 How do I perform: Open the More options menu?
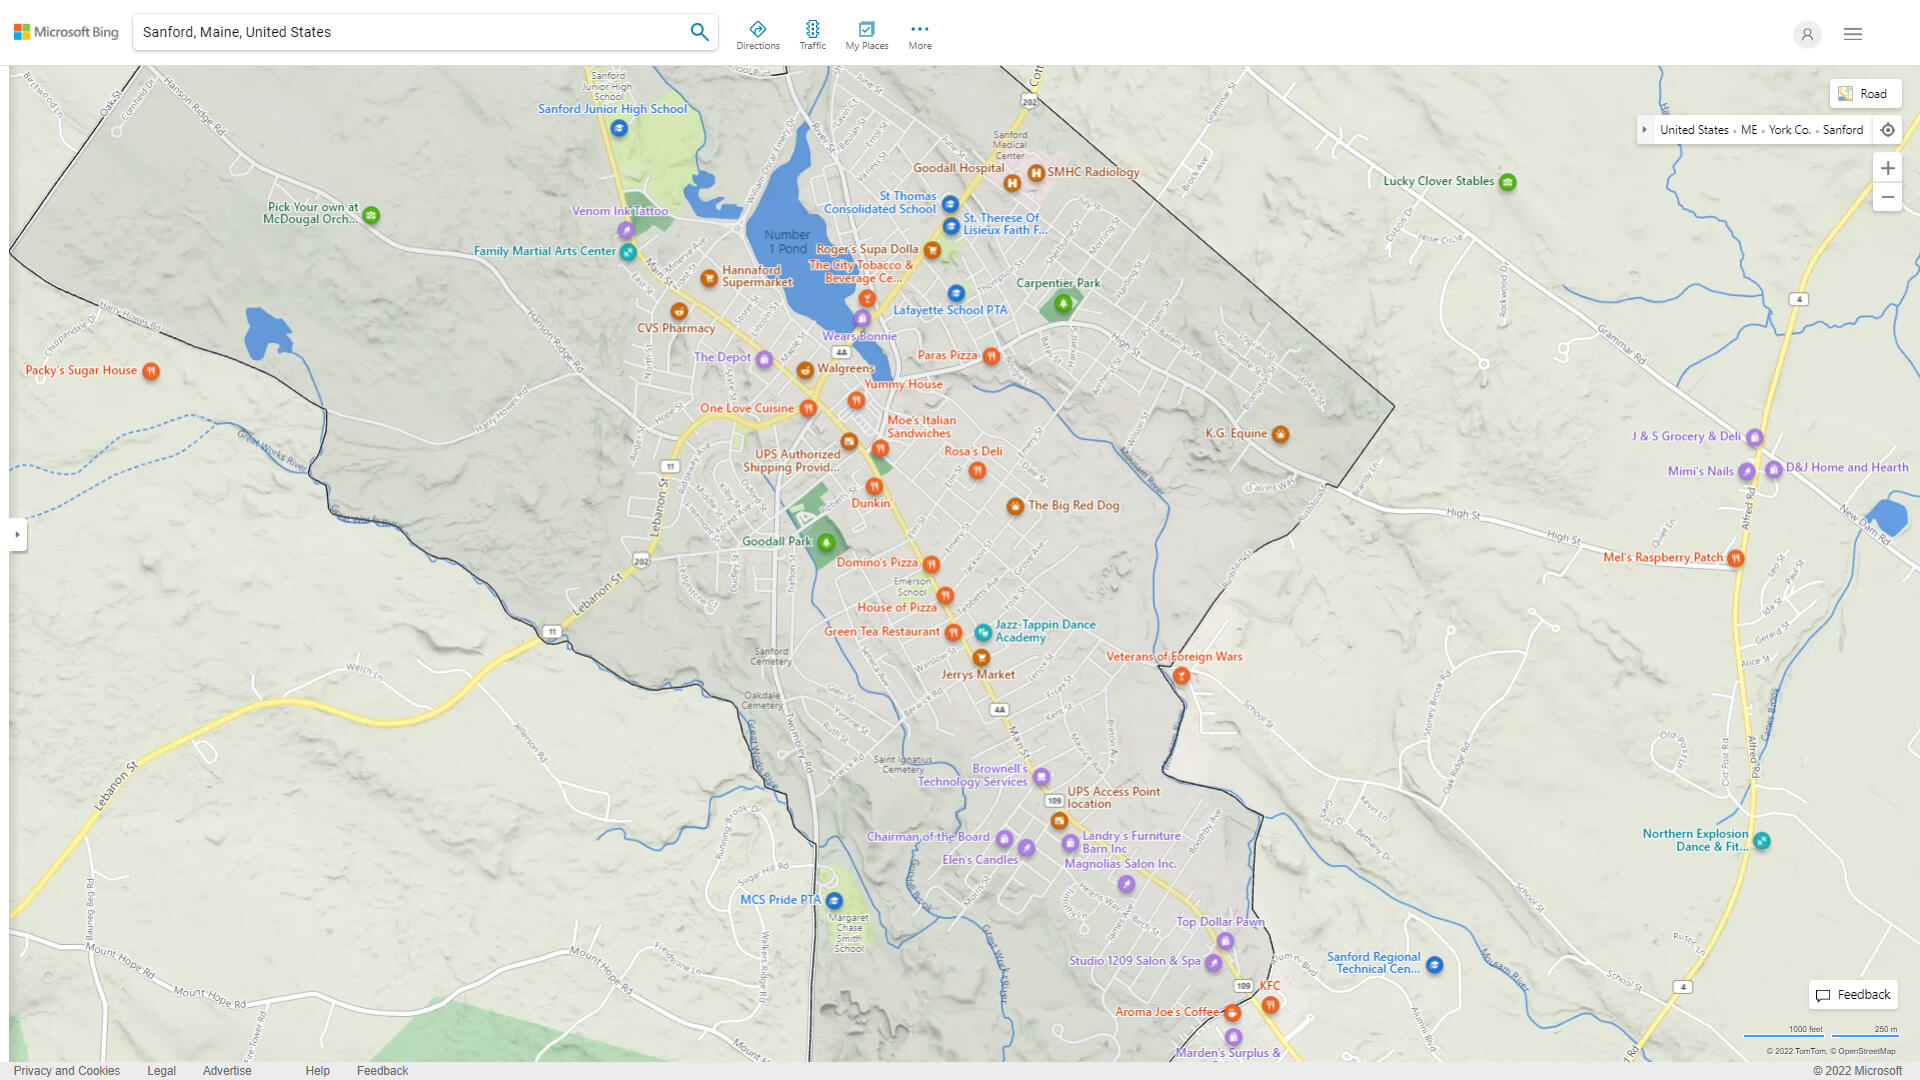[920, 35]
